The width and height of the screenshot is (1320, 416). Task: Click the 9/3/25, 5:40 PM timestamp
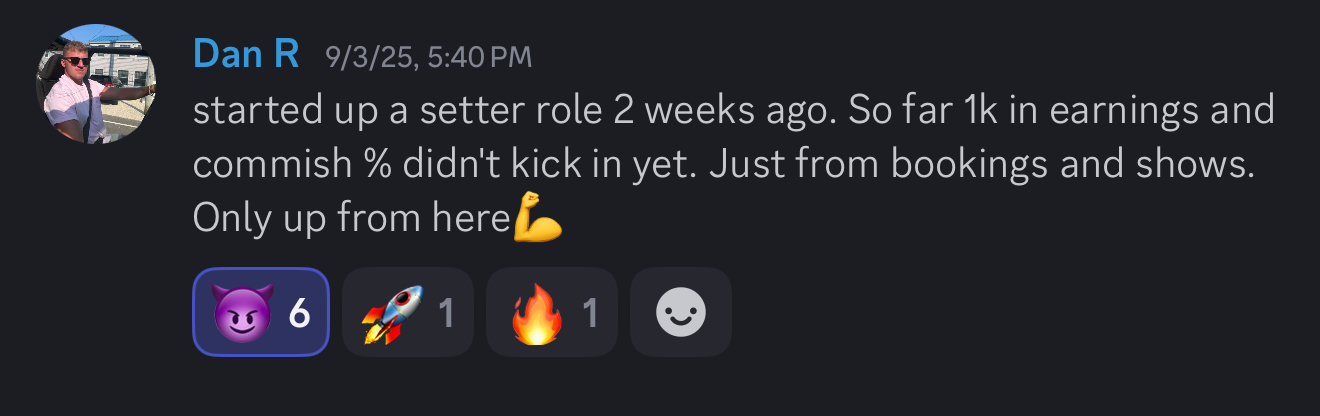pos(429,57)
